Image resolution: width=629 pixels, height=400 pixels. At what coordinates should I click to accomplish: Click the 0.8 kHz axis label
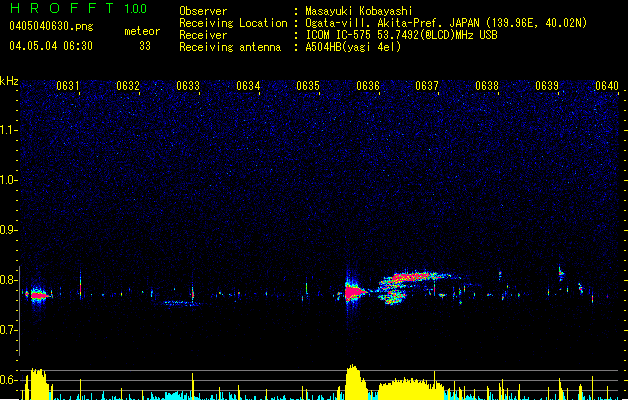pos(8,280)
